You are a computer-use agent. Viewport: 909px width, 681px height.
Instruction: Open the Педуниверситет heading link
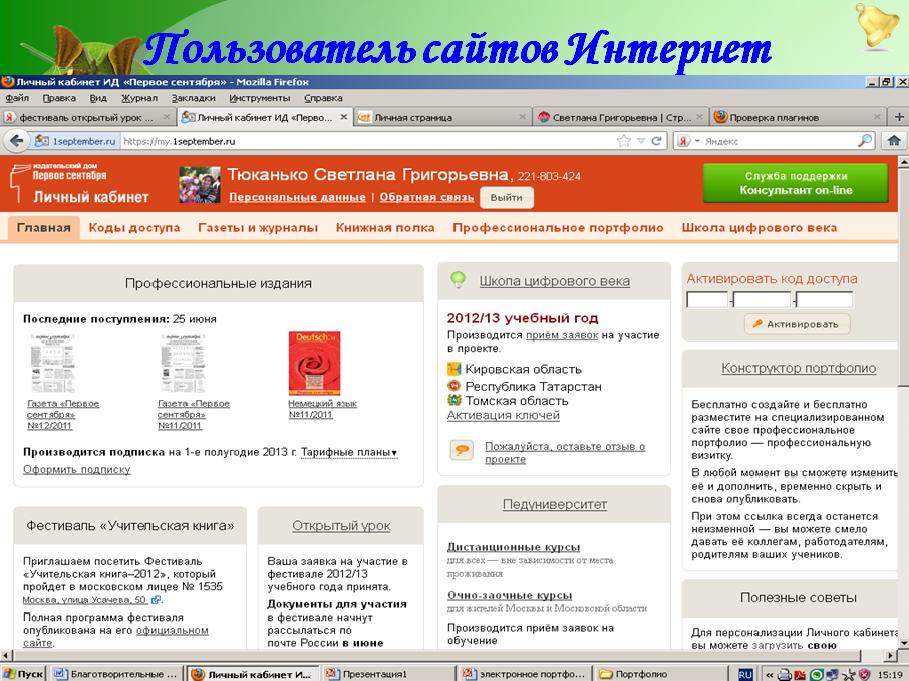(555, 505)
